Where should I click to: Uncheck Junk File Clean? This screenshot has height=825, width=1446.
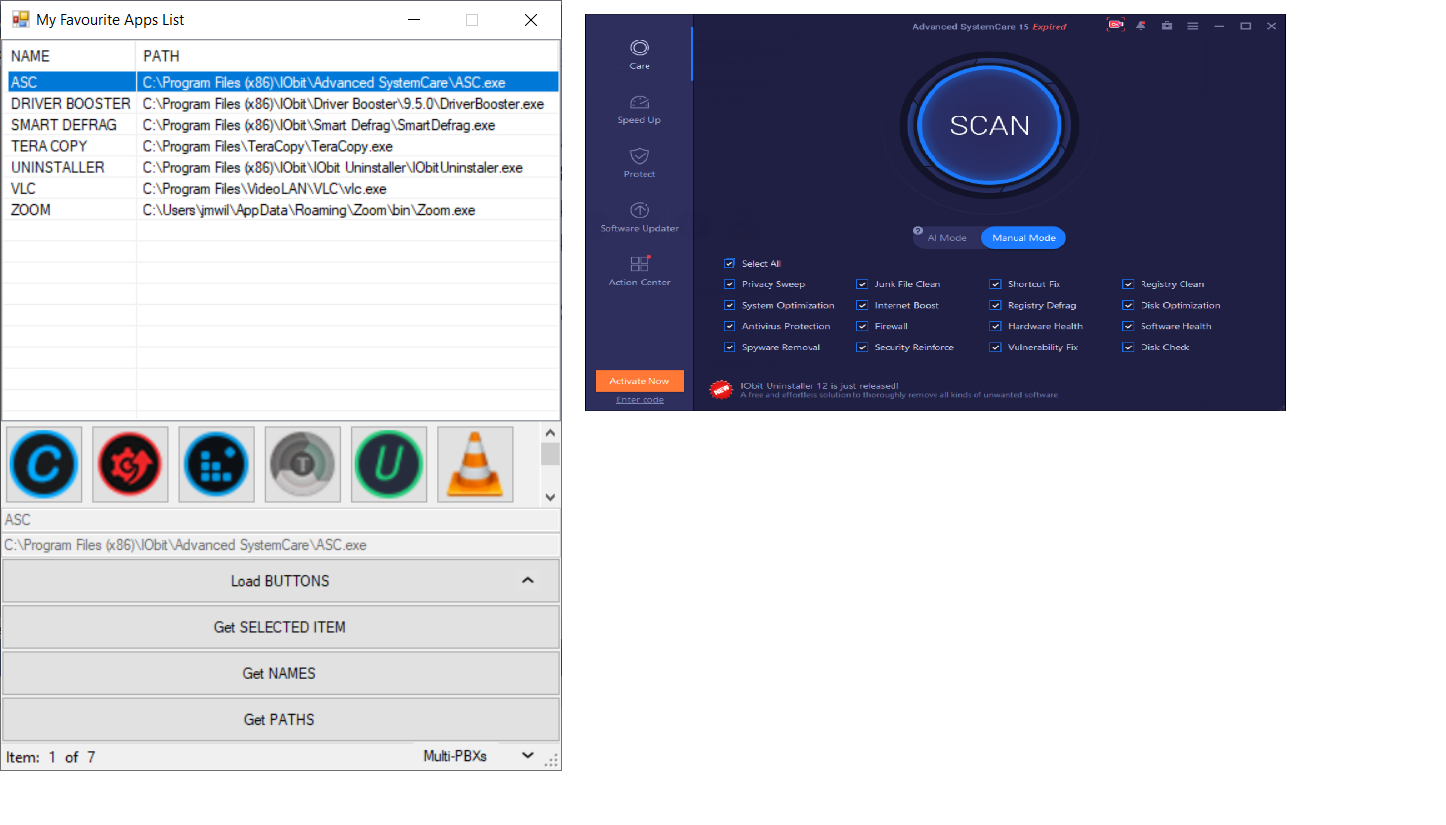[862, 284]
